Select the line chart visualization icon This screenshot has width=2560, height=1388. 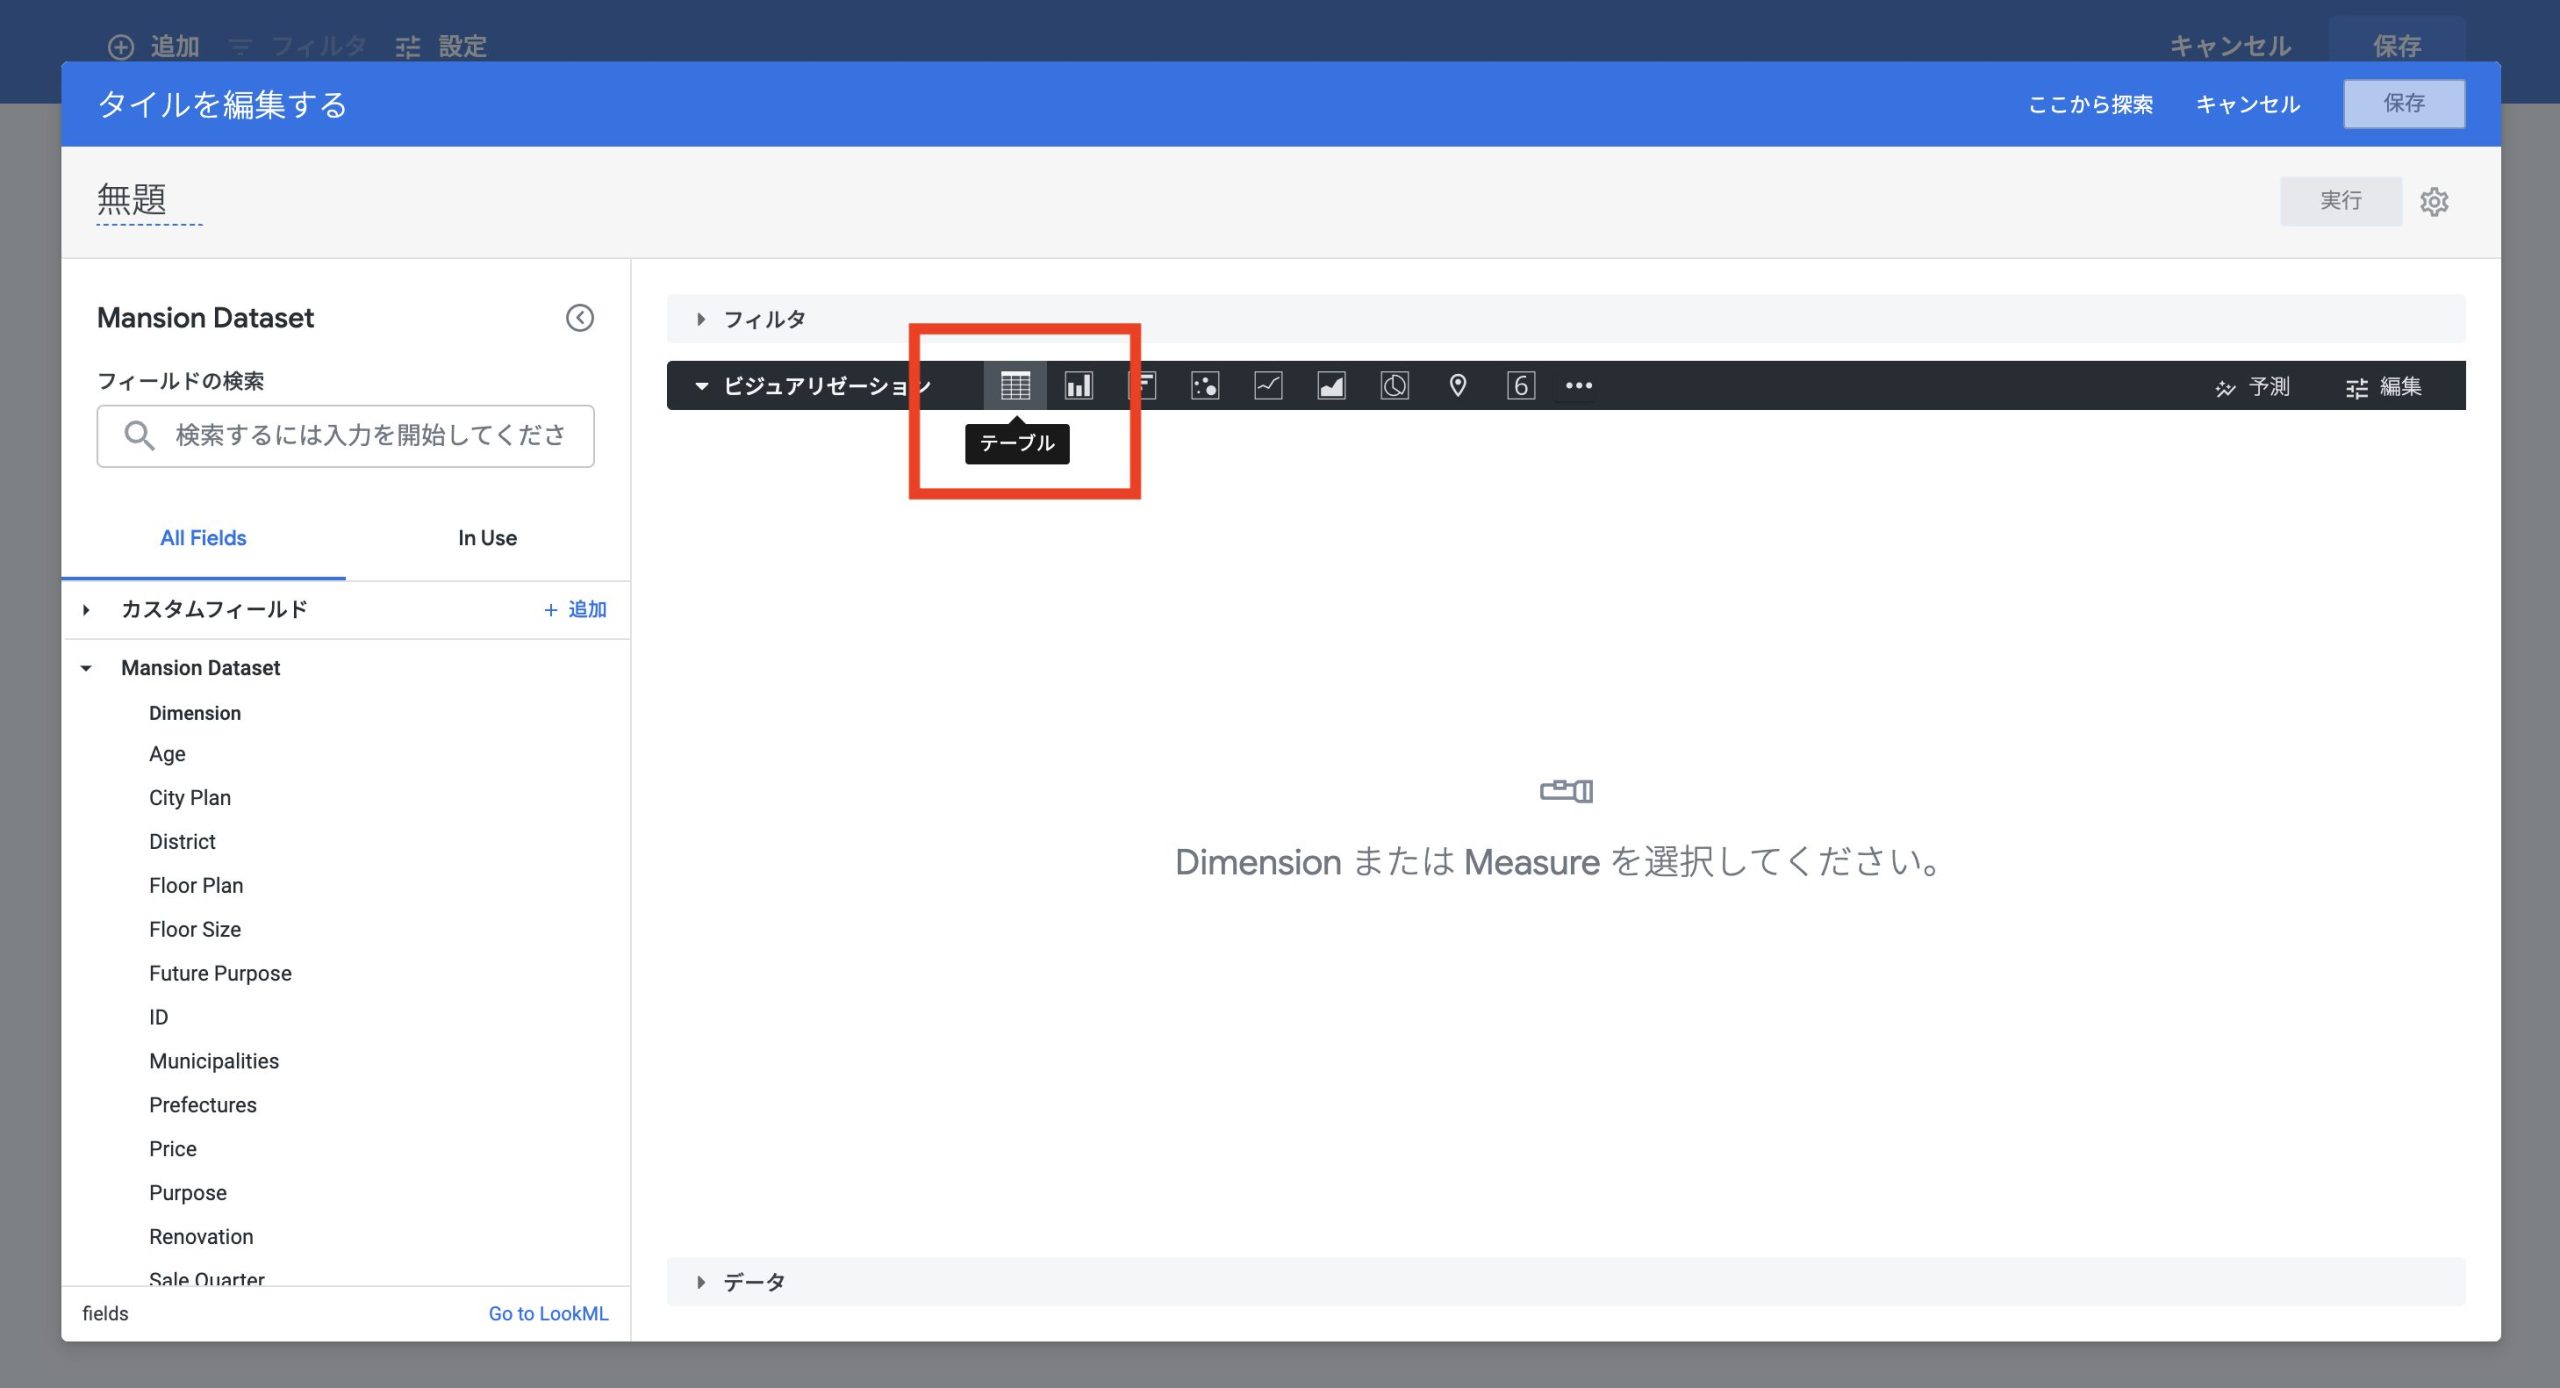1268,386
